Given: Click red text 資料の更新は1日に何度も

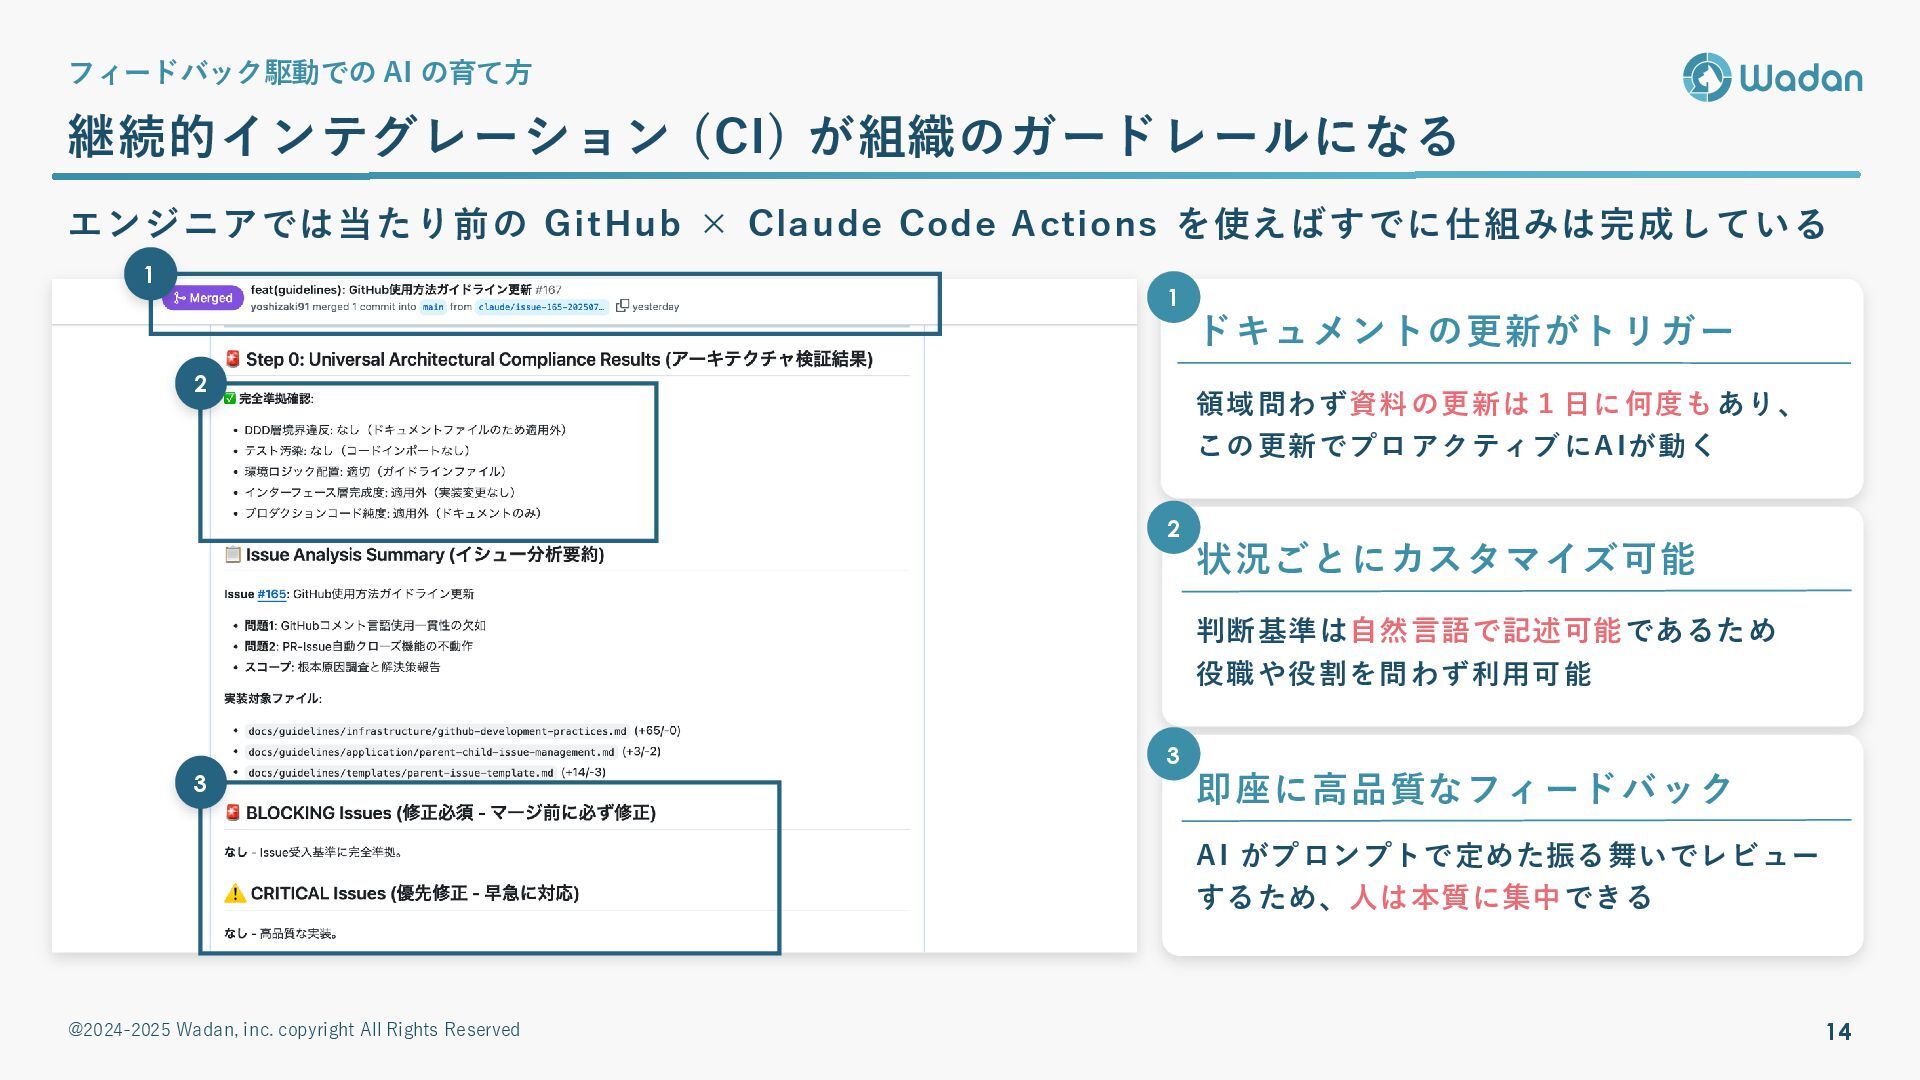Looking at the screenshot, I should pos(1532,403).
